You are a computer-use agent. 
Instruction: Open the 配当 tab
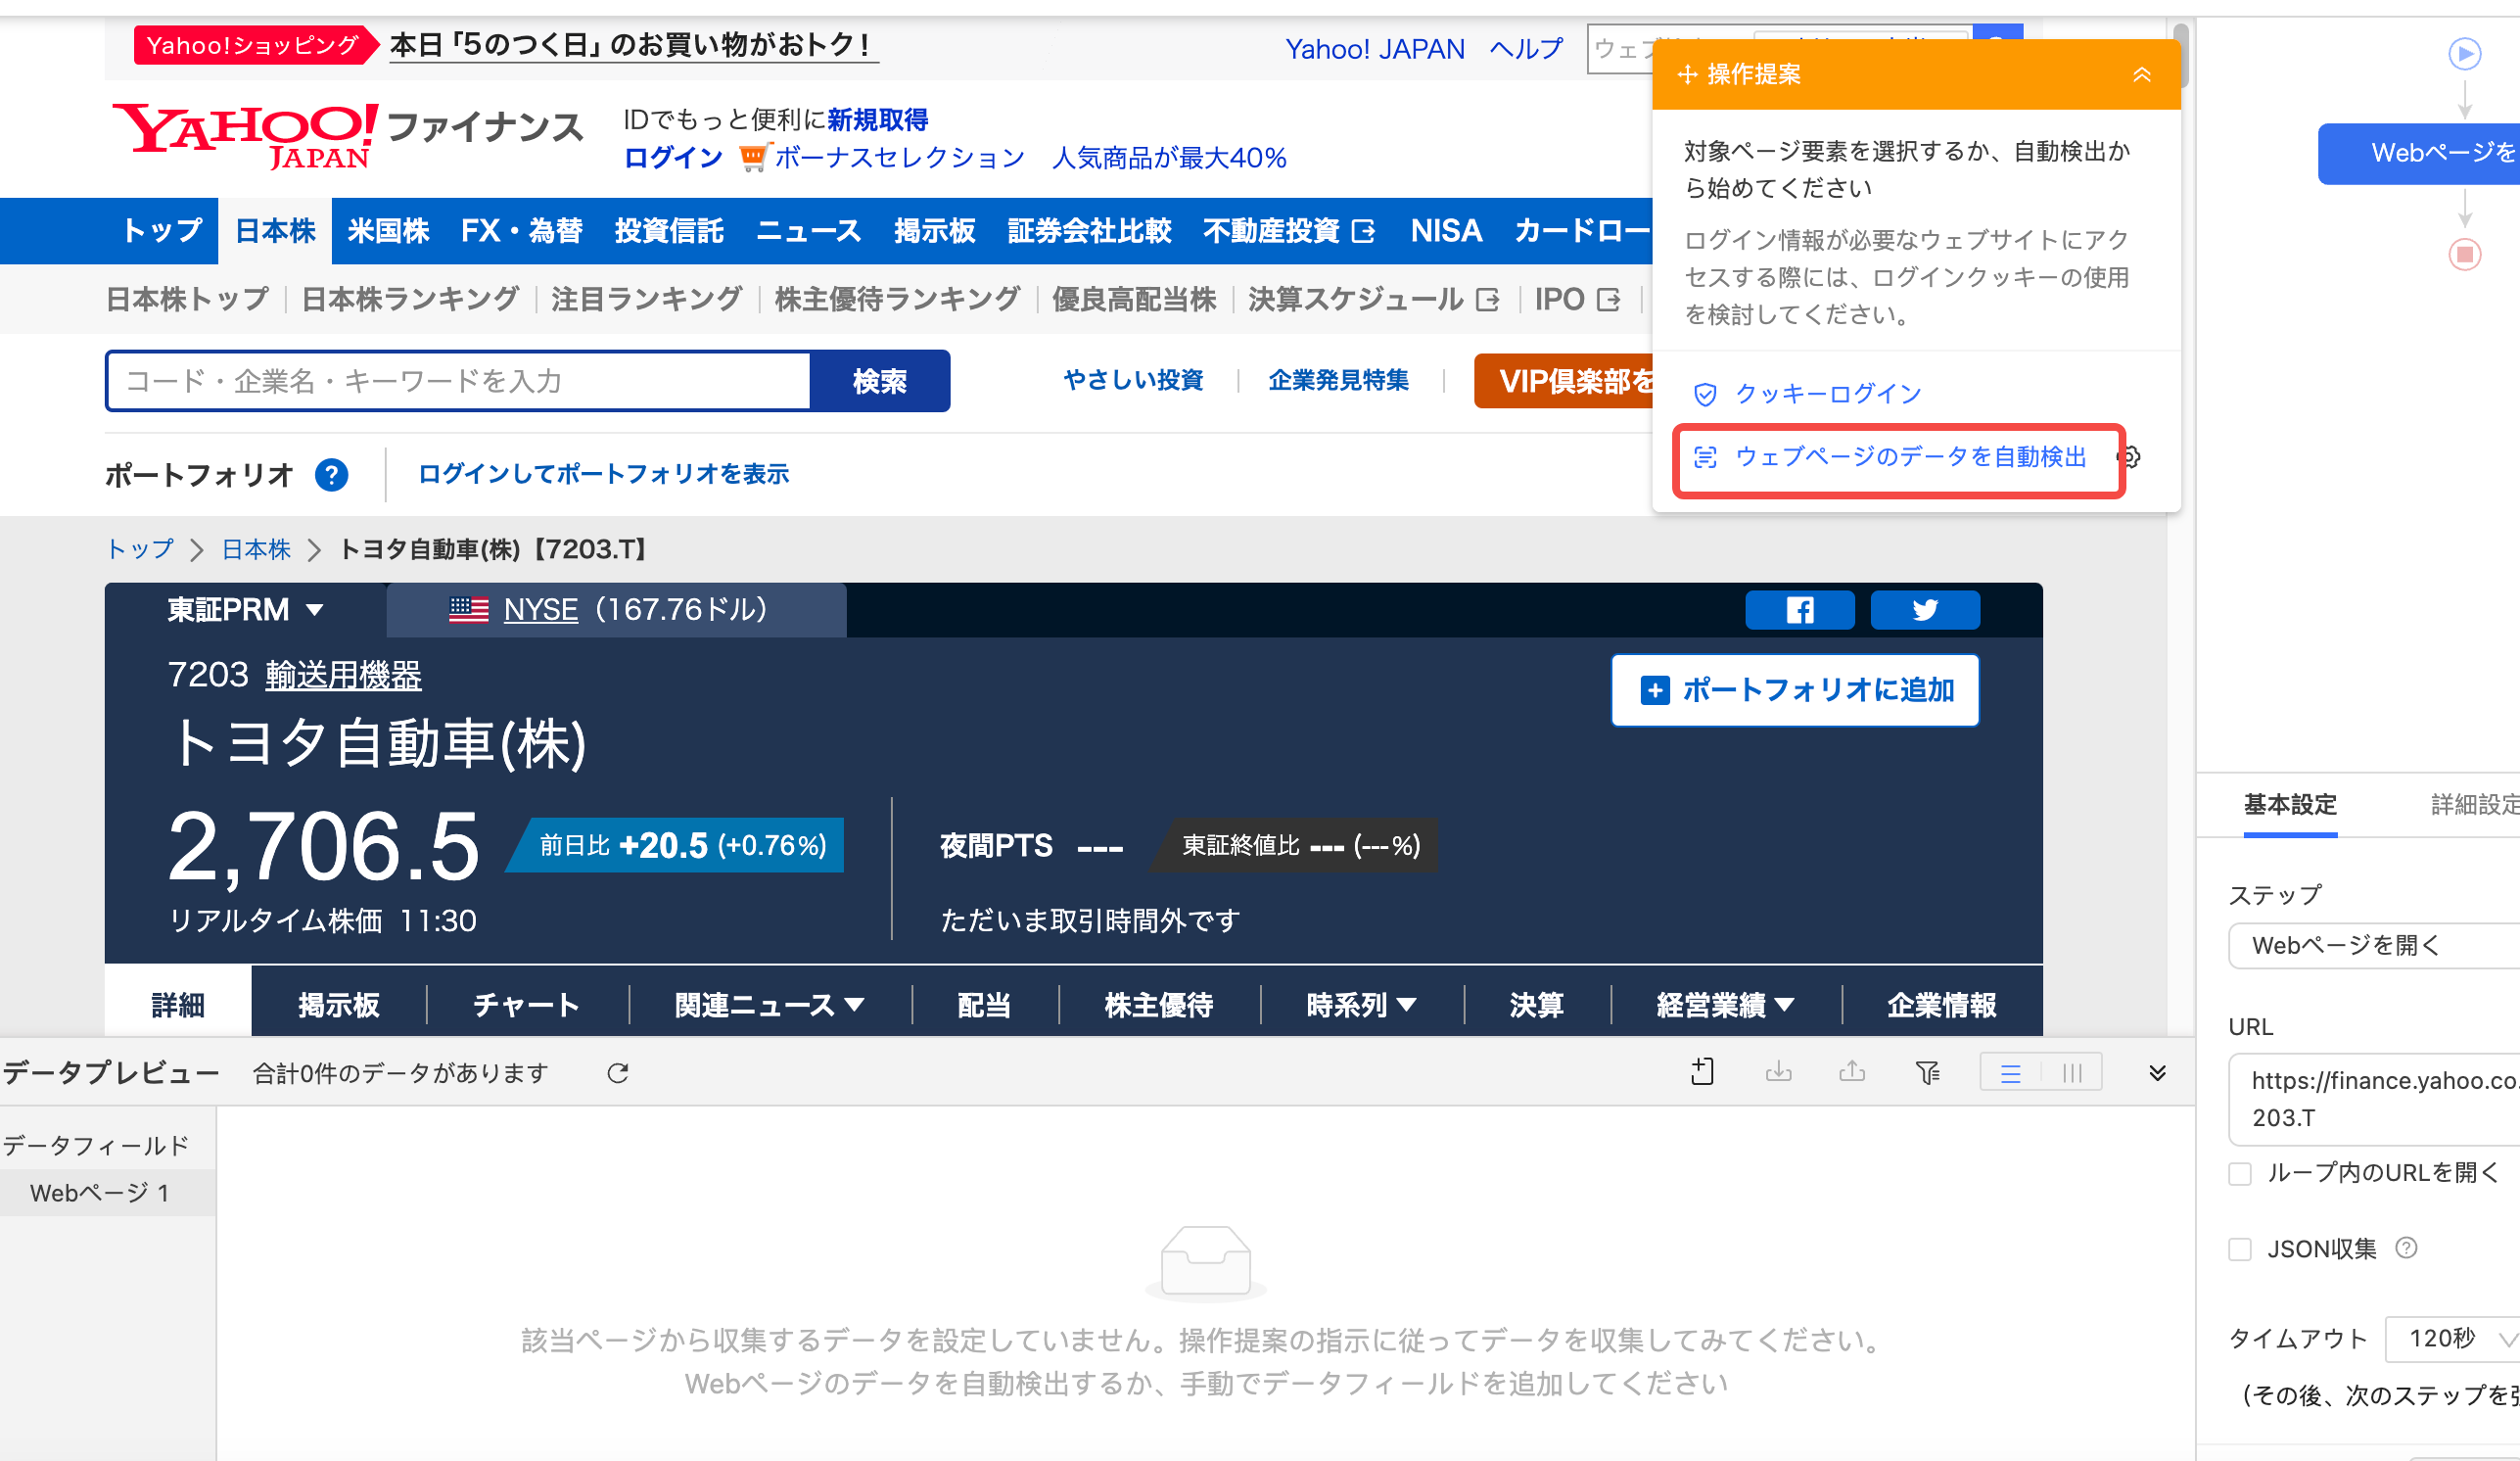[984, 1004]
